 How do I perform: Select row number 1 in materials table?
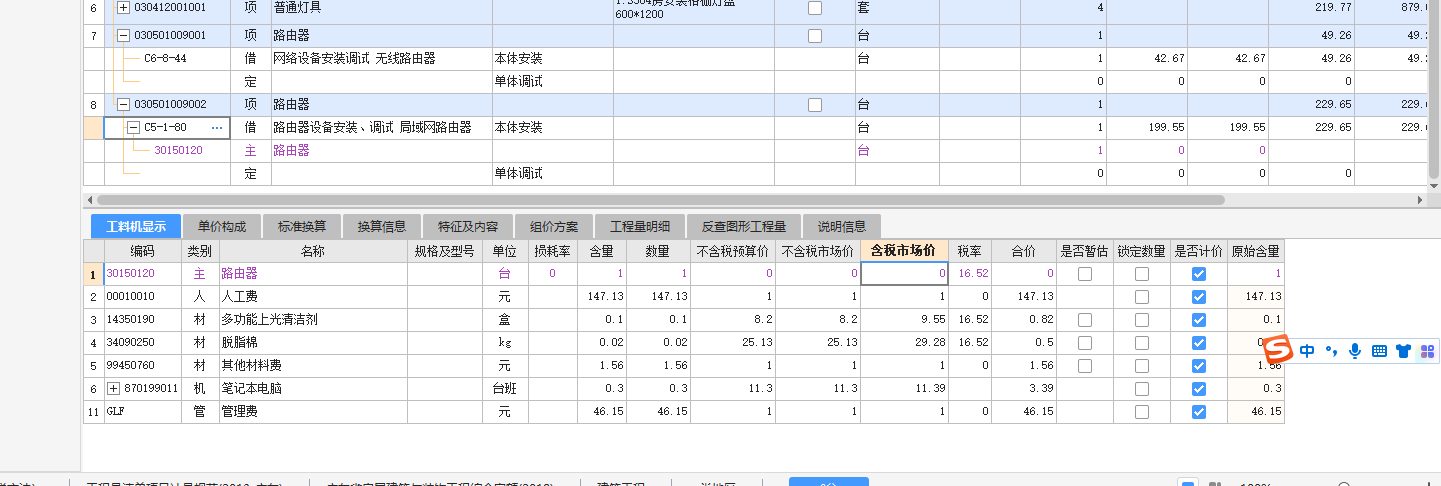pyautogui.click(x=94, y=274)
